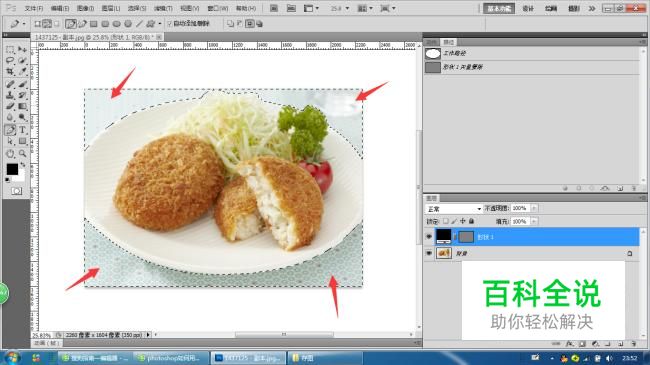The image size is (650, 365).
Task: Select the Quick Selection tool
Action: [x=22, y=61]
